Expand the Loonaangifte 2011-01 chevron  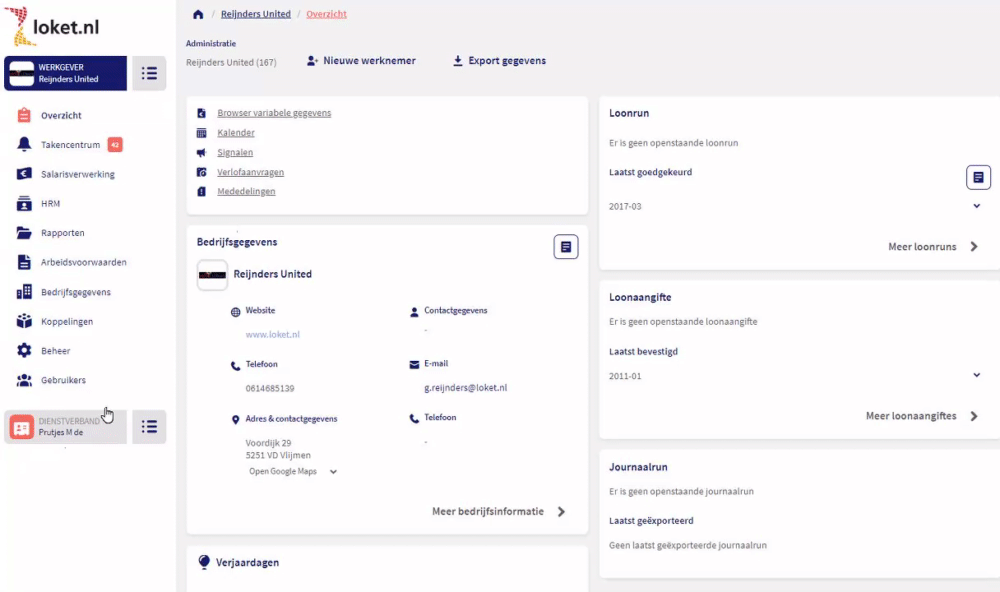point(976,375)
